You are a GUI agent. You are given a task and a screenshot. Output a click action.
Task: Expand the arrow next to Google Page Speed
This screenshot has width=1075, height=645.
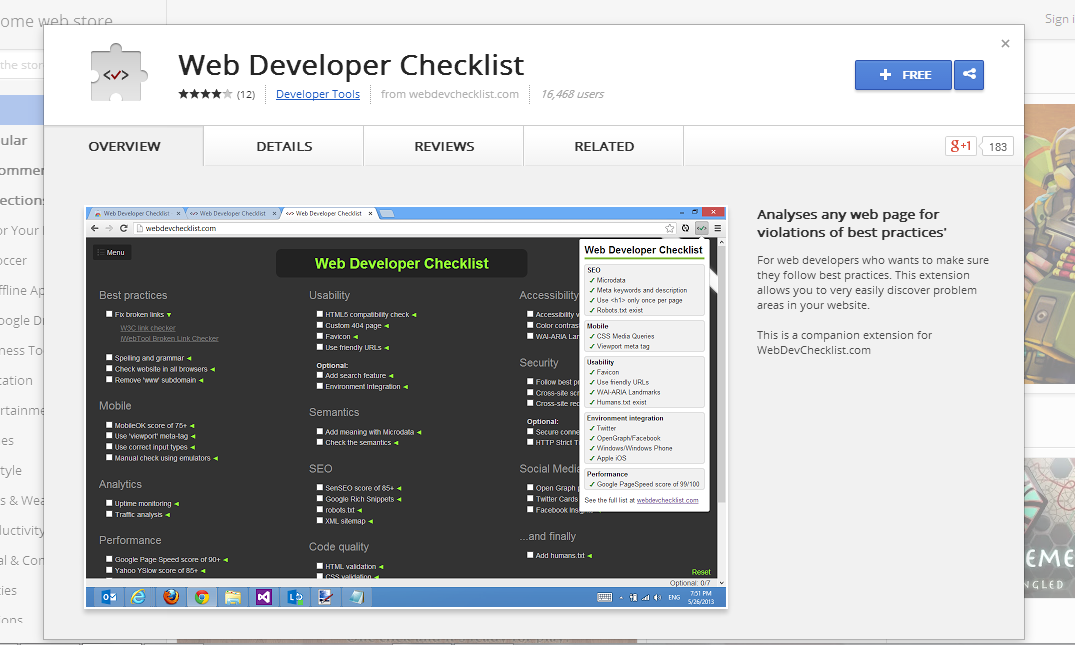point(227,561)
